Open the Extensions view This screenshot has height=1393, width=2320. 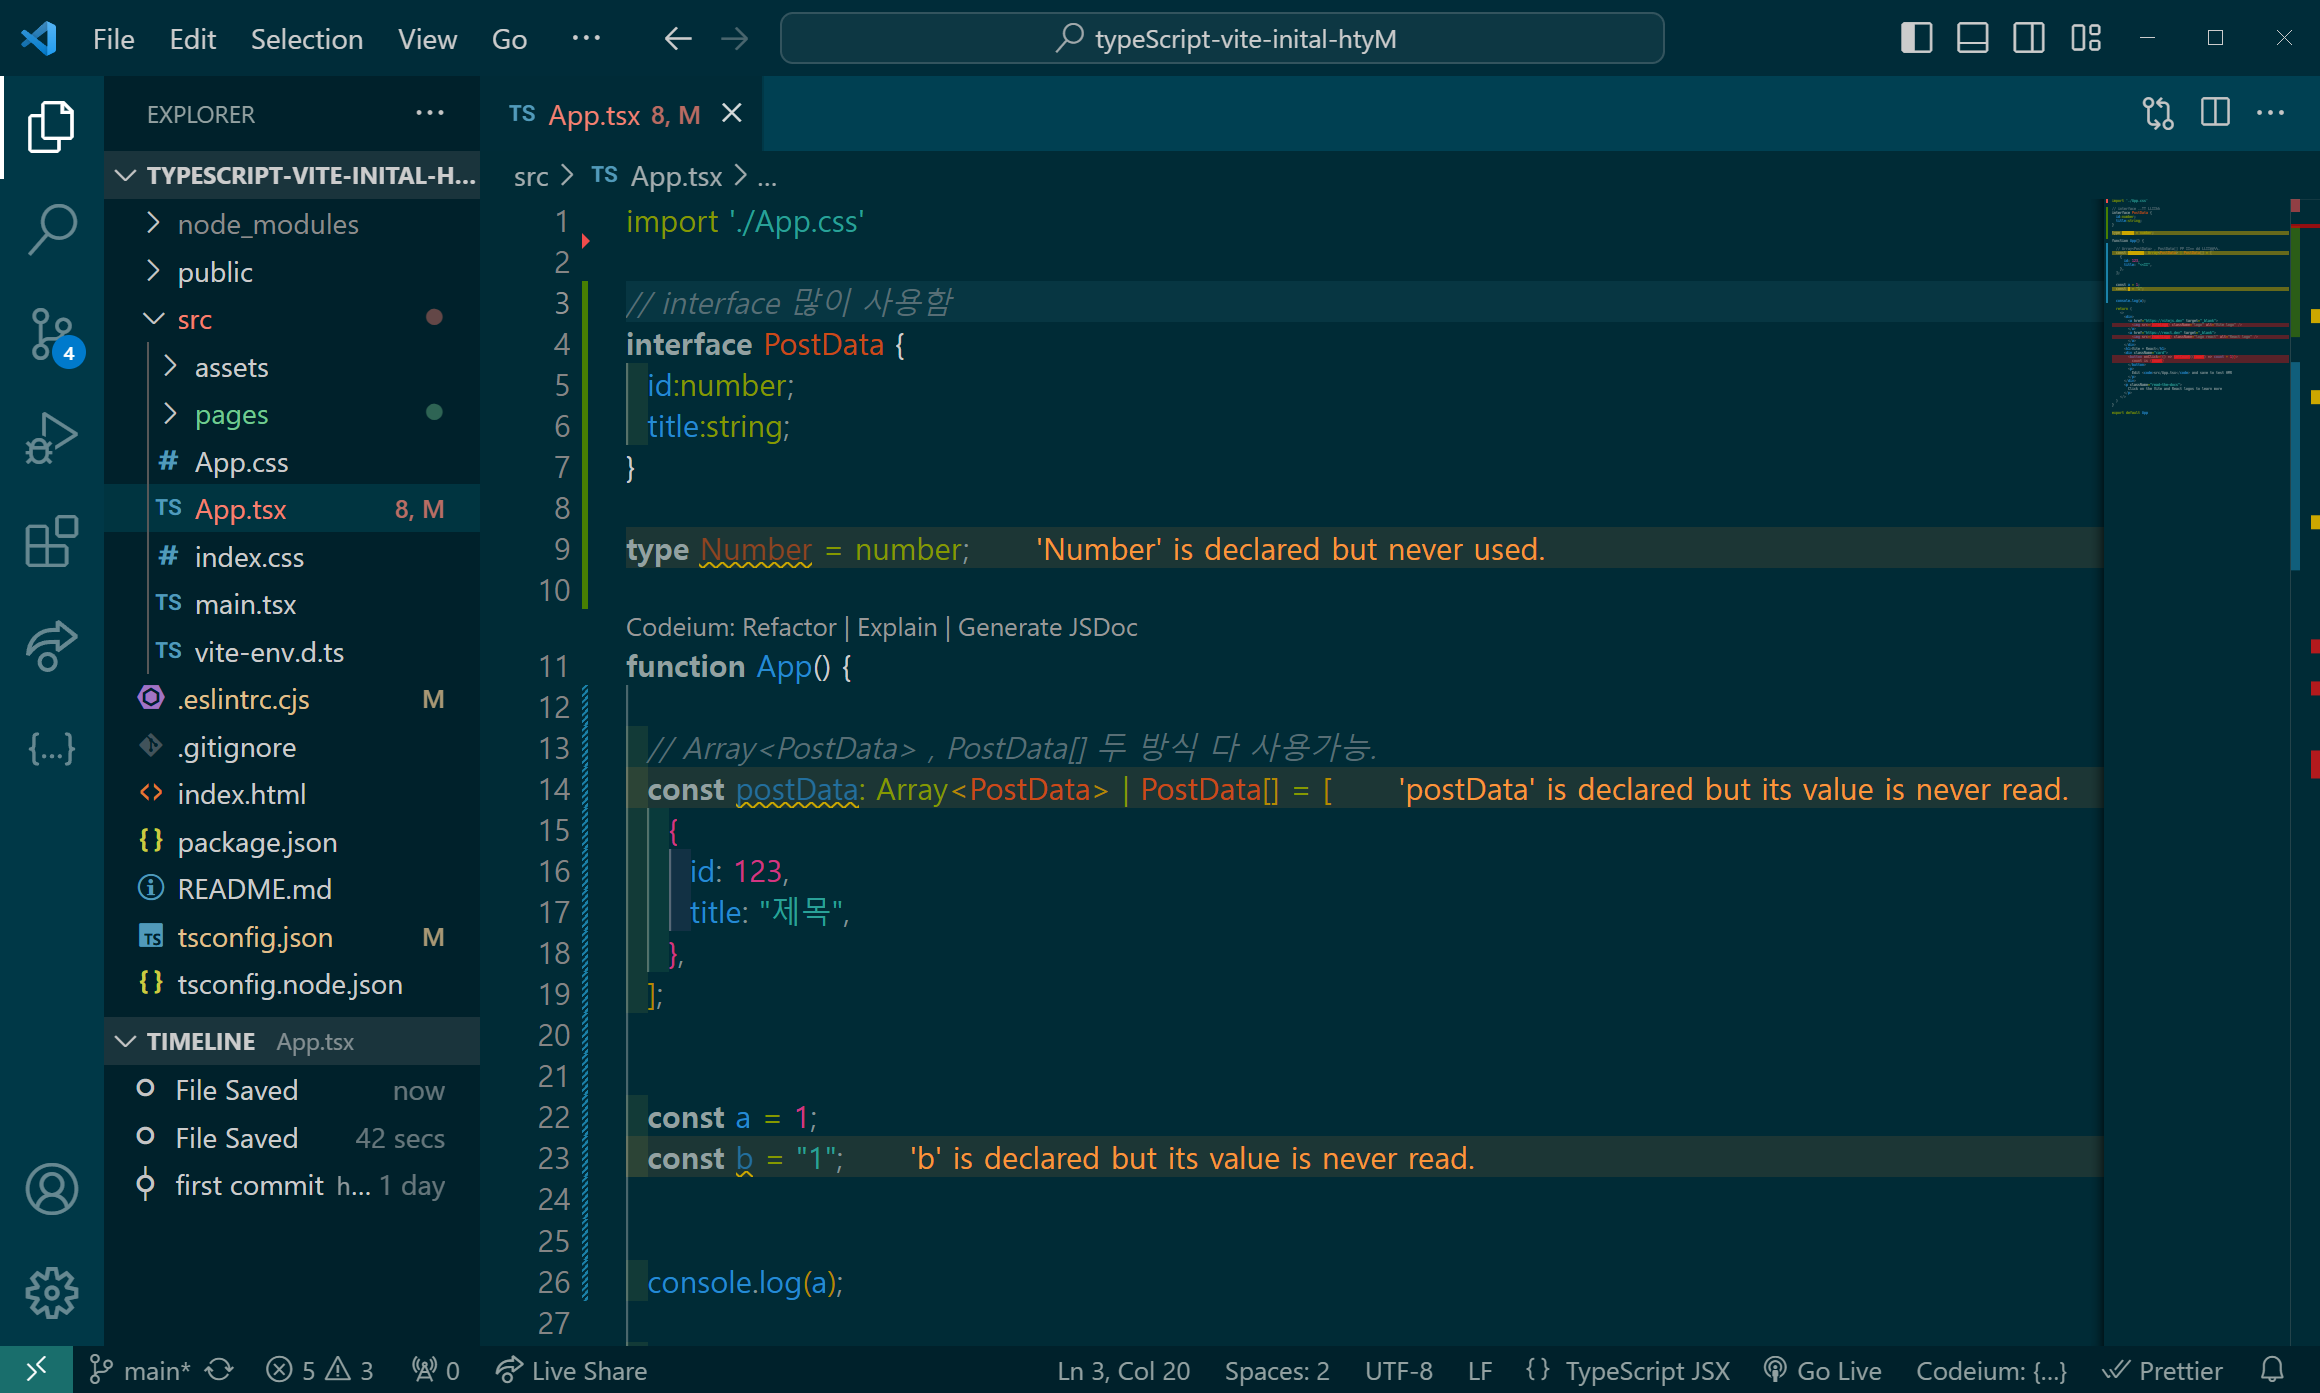pos(51,542)
